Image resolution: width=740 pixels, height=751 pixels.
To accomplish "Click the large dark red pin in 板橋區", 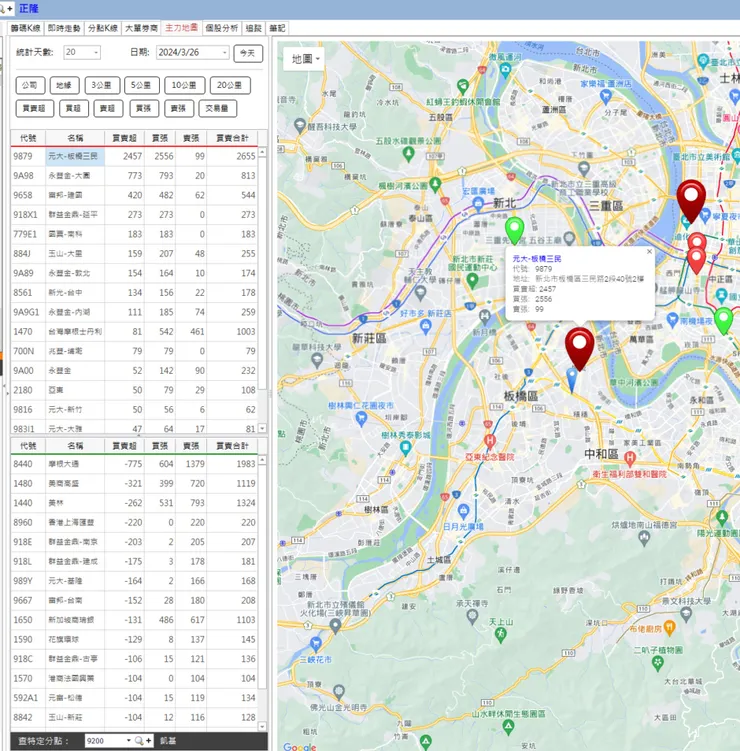I will 578,346.
